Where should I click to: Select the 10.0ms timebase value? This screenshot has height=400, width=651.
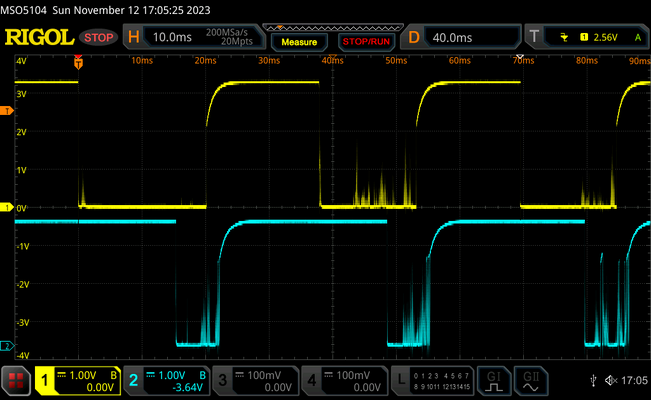click(172, 37)
